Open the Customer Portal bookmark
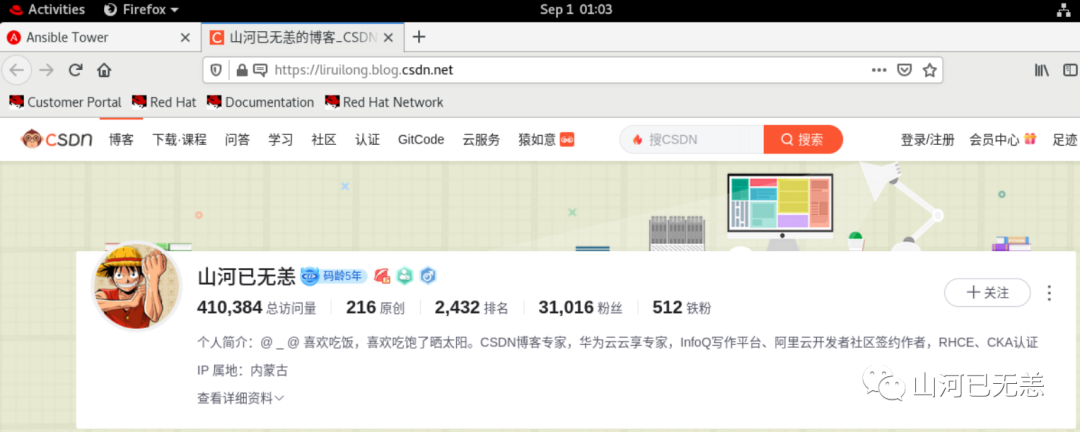The image size is (1080, 432). pos(65,102)
